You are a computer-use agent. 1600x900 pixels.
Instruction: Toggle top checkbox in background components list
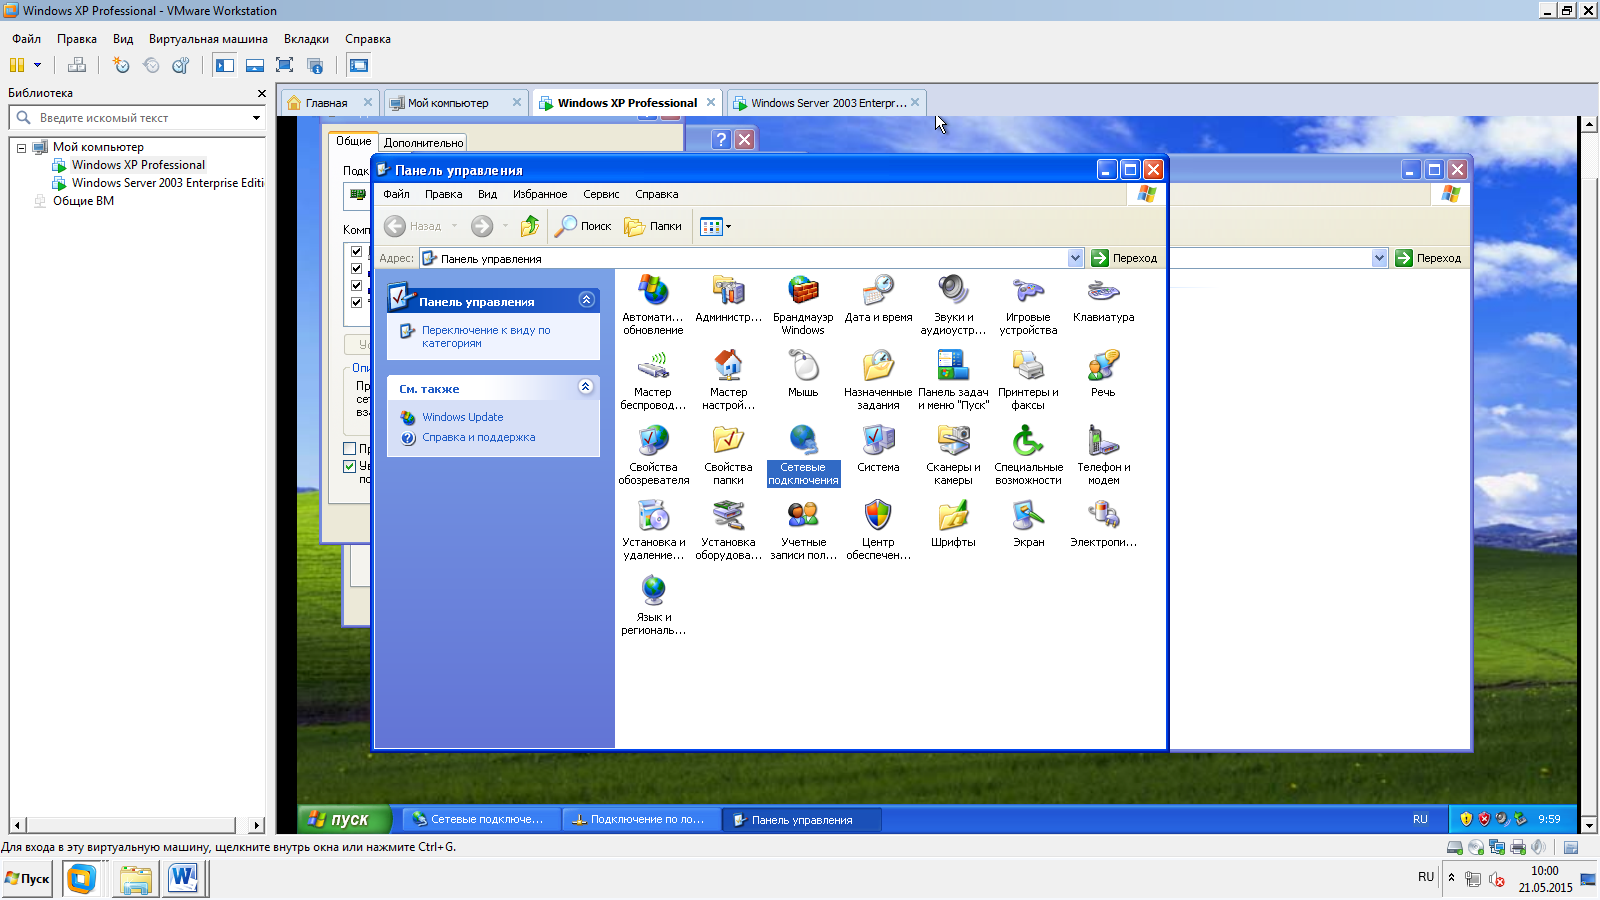357,251
